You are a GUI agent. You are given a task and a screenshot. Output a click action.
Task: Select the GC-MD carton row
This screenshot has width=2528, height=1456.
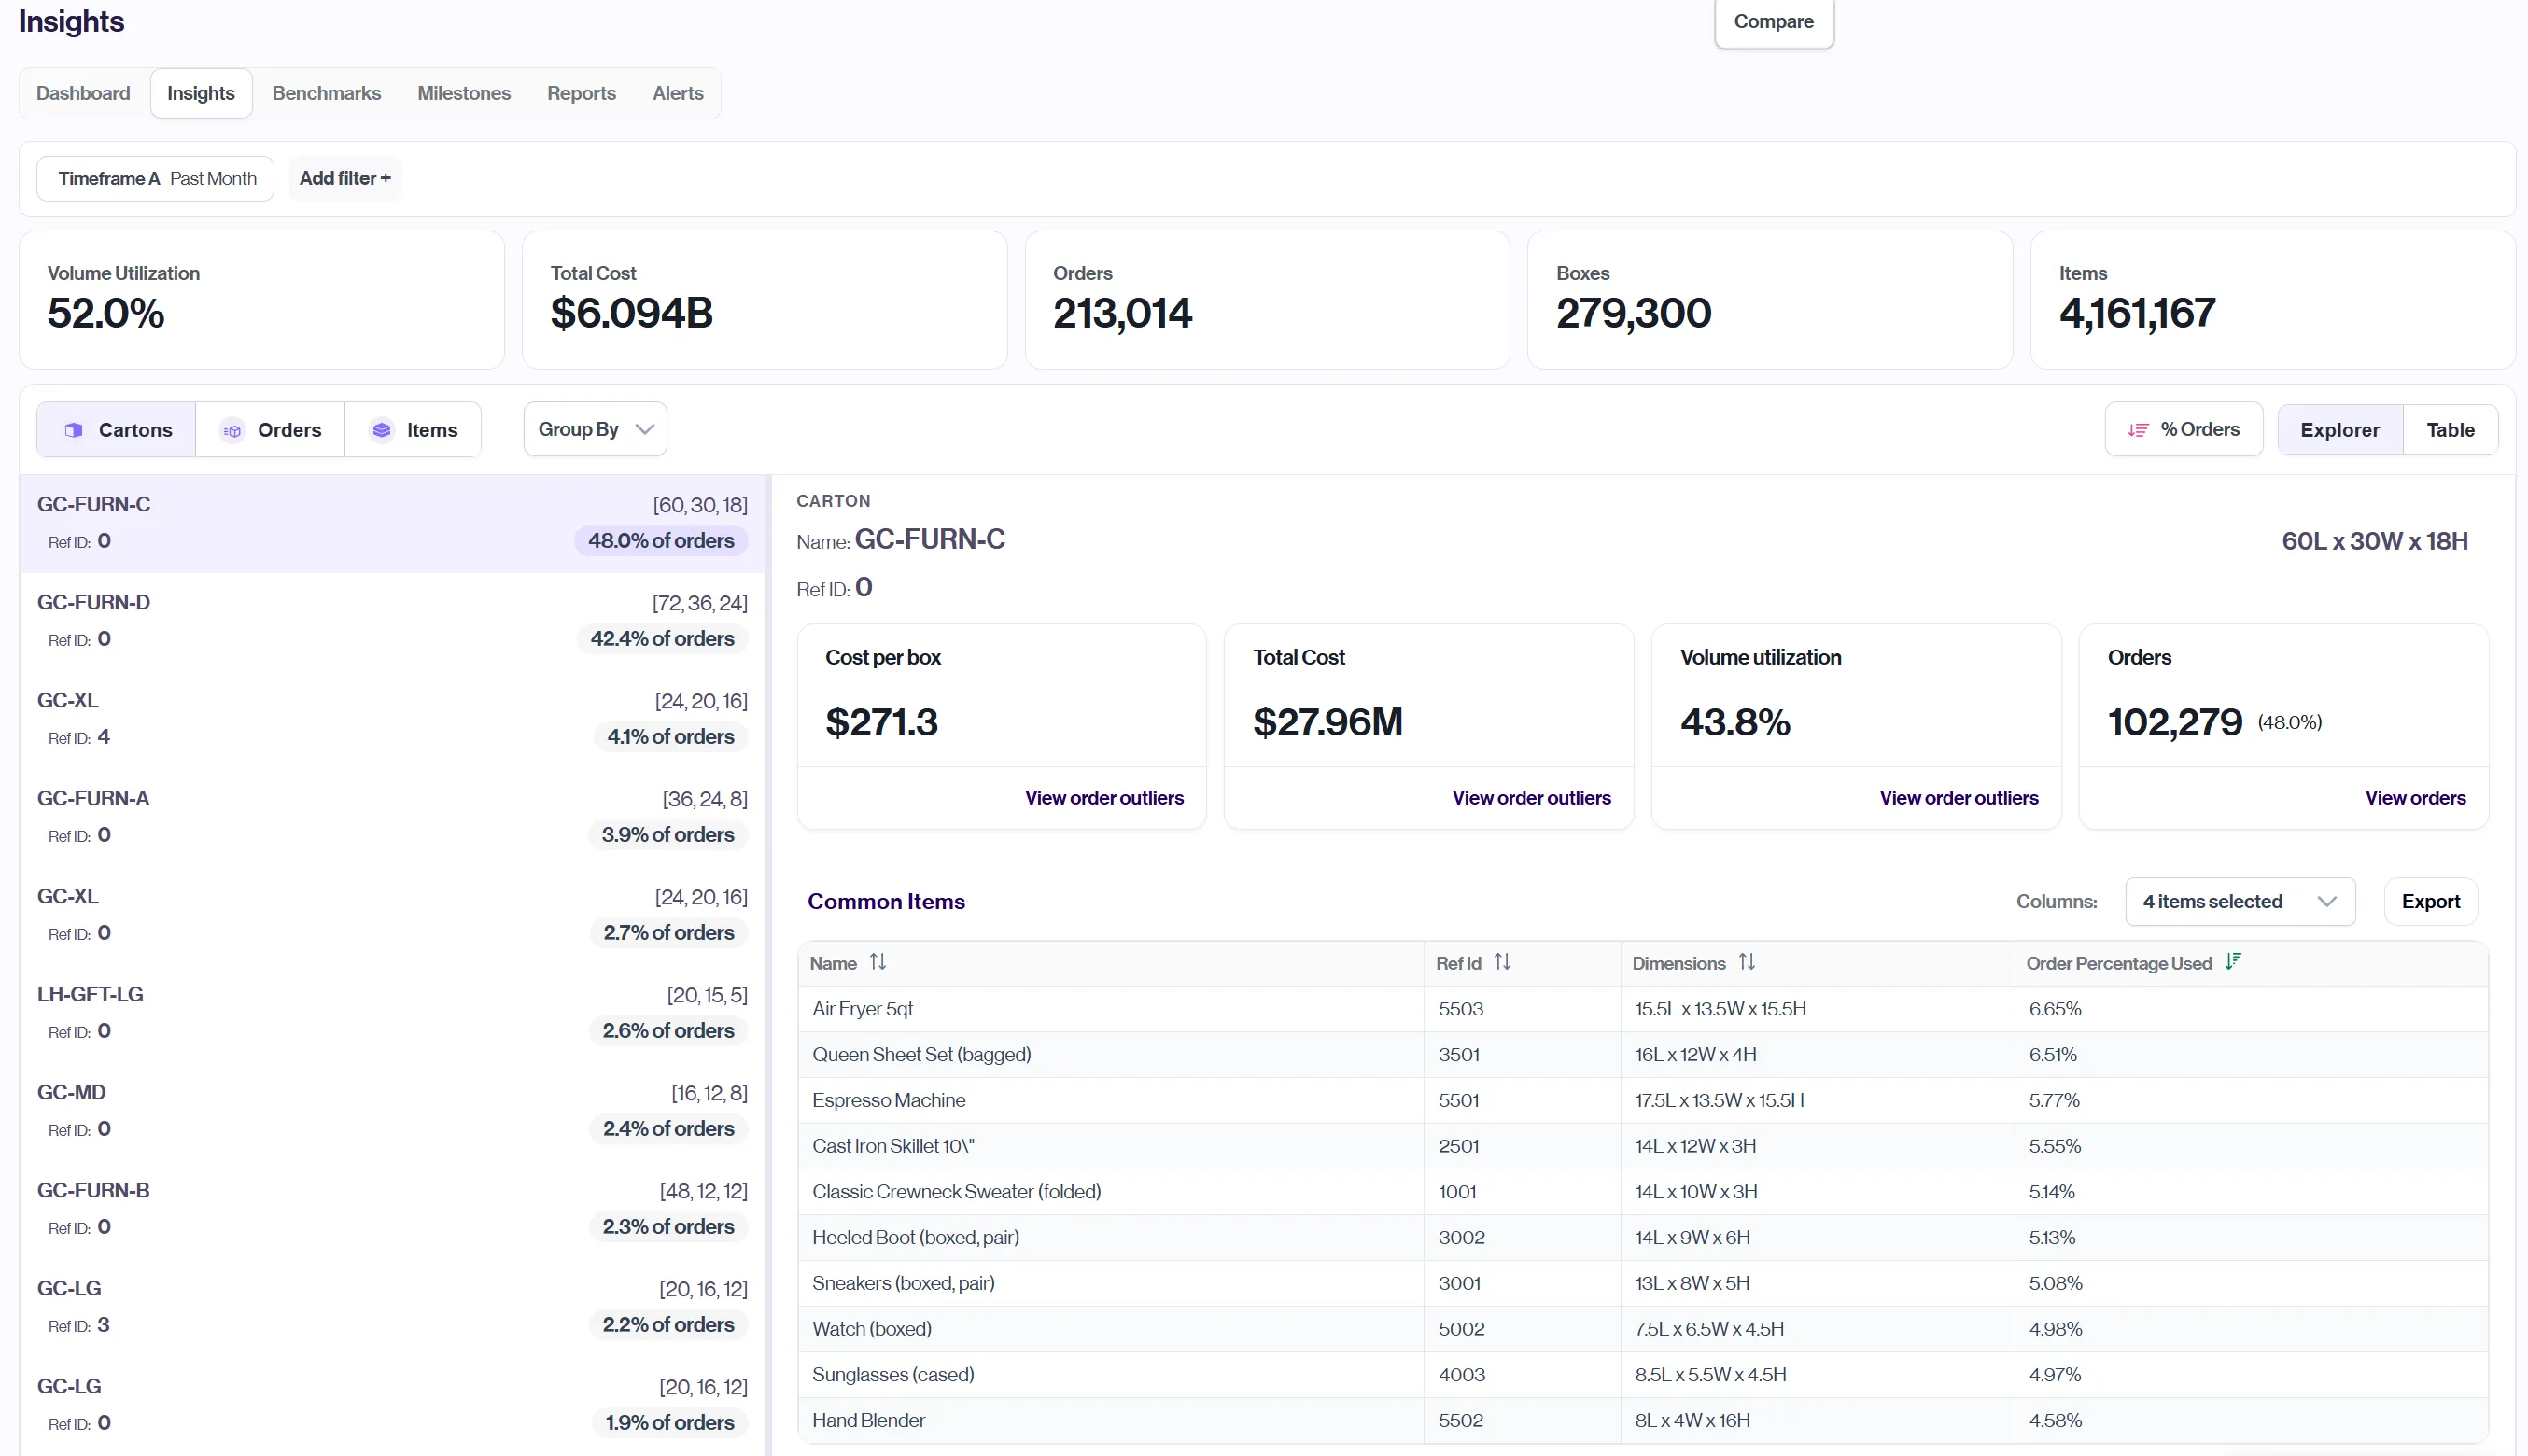(x=393, y=1111)
